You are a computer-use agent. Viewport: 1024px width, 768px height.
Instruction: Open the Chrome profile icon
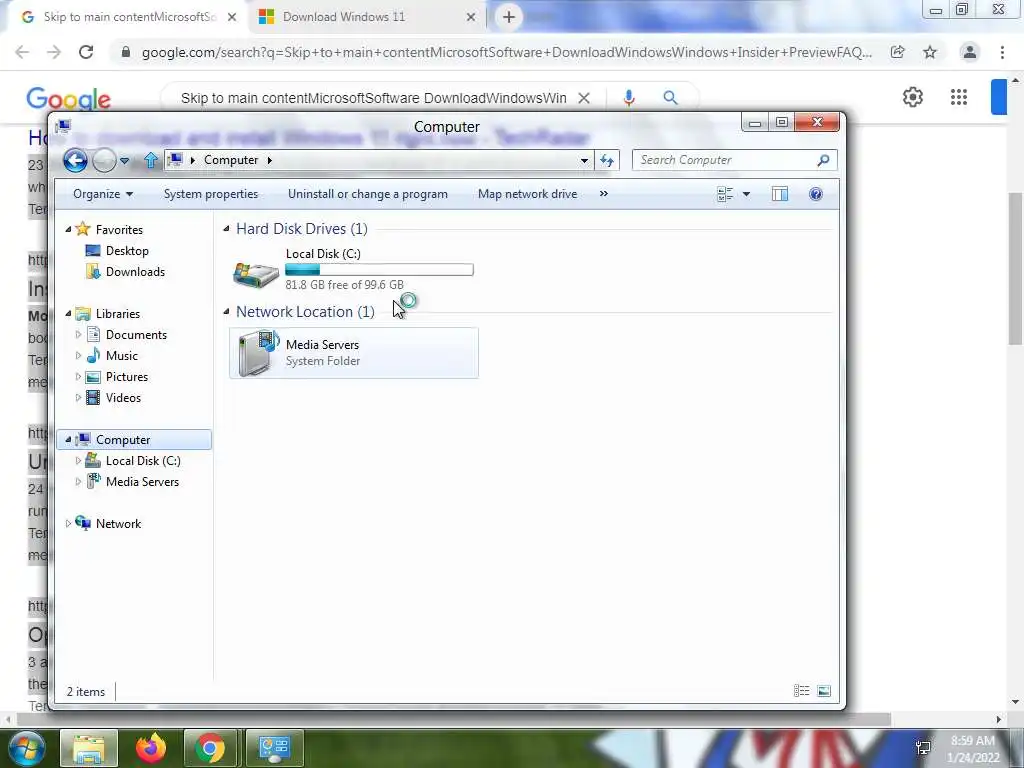tap(970, 52)
